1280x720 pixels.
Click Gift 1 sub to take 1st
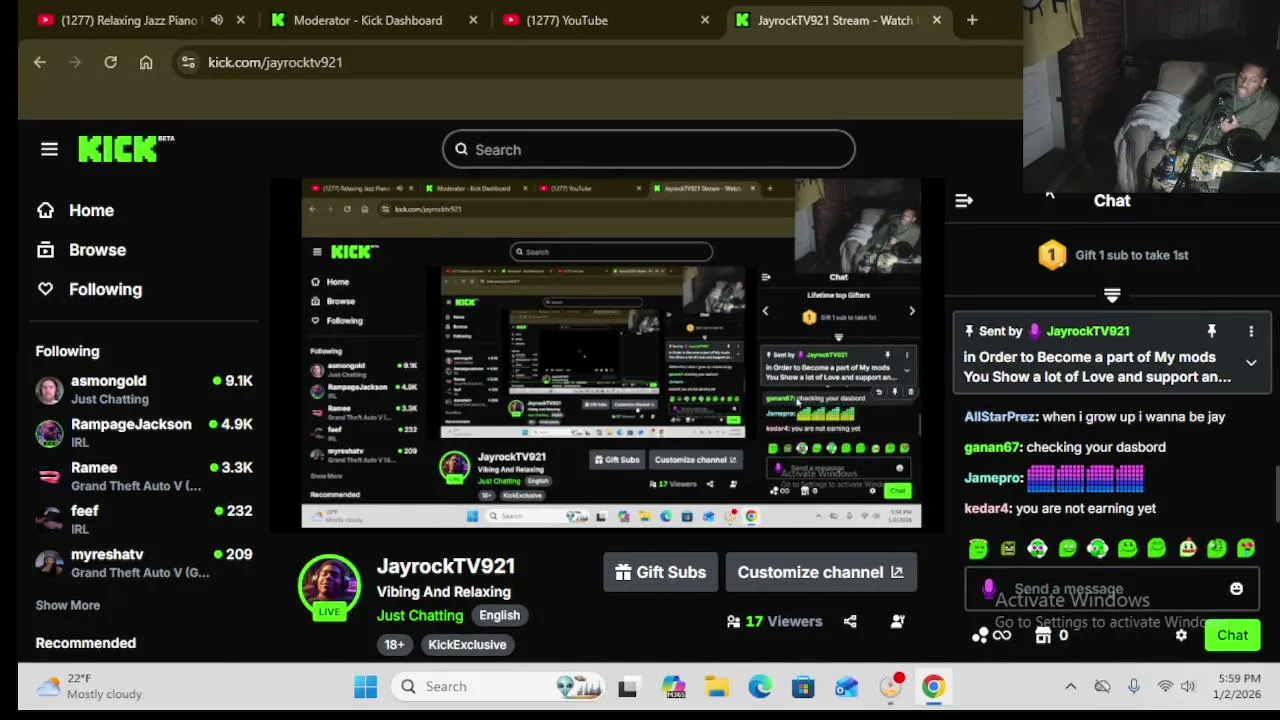(x=1132, y=255)
